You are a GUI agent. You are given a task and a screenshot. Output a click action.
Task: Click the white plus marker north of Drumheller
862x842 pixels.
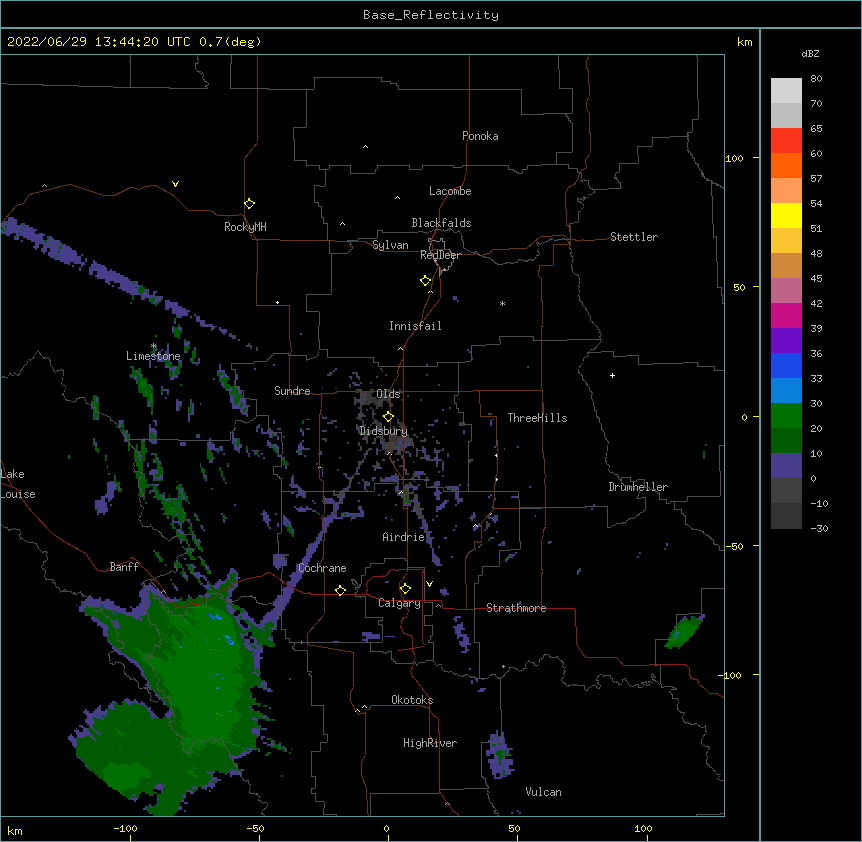612,376
